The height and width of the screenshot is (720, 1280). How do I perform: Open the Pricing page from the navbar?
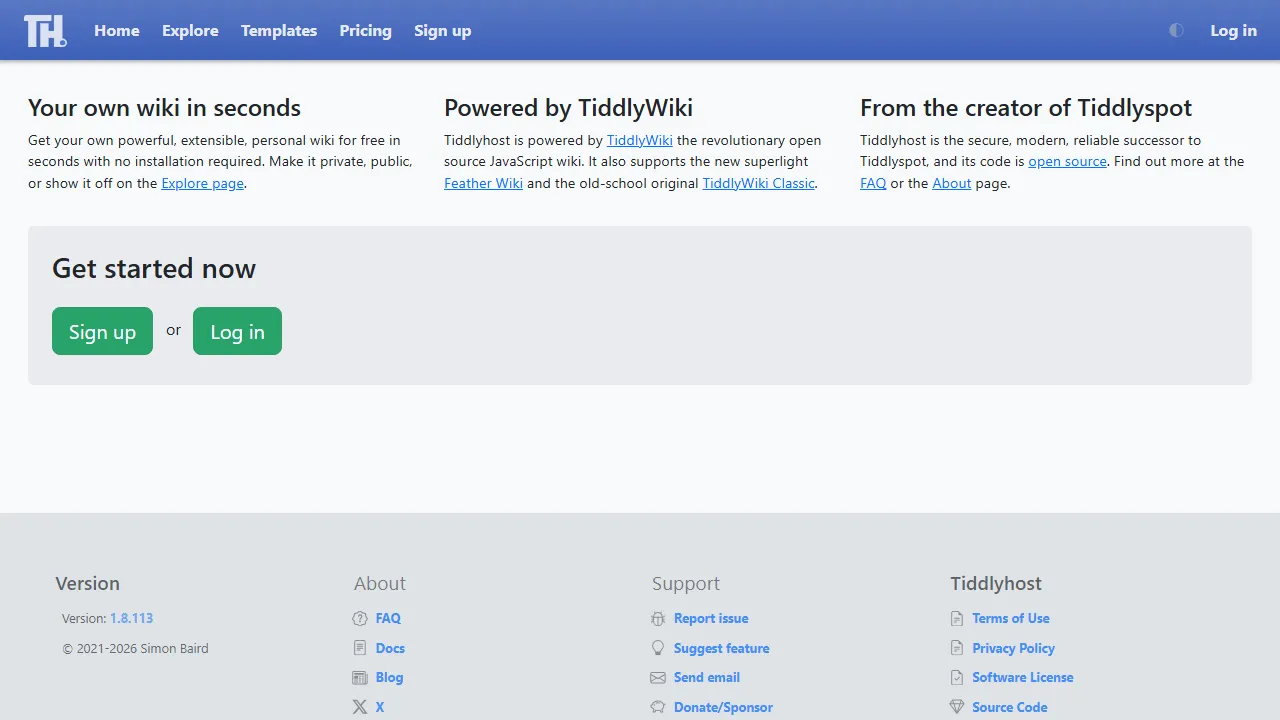point(365,31)
